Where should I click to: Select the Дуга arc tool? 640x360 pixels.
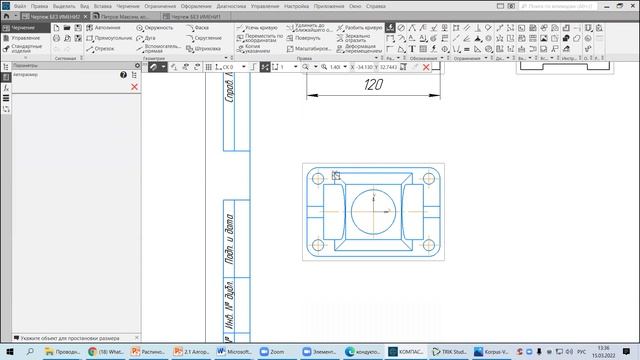[146, 38]
